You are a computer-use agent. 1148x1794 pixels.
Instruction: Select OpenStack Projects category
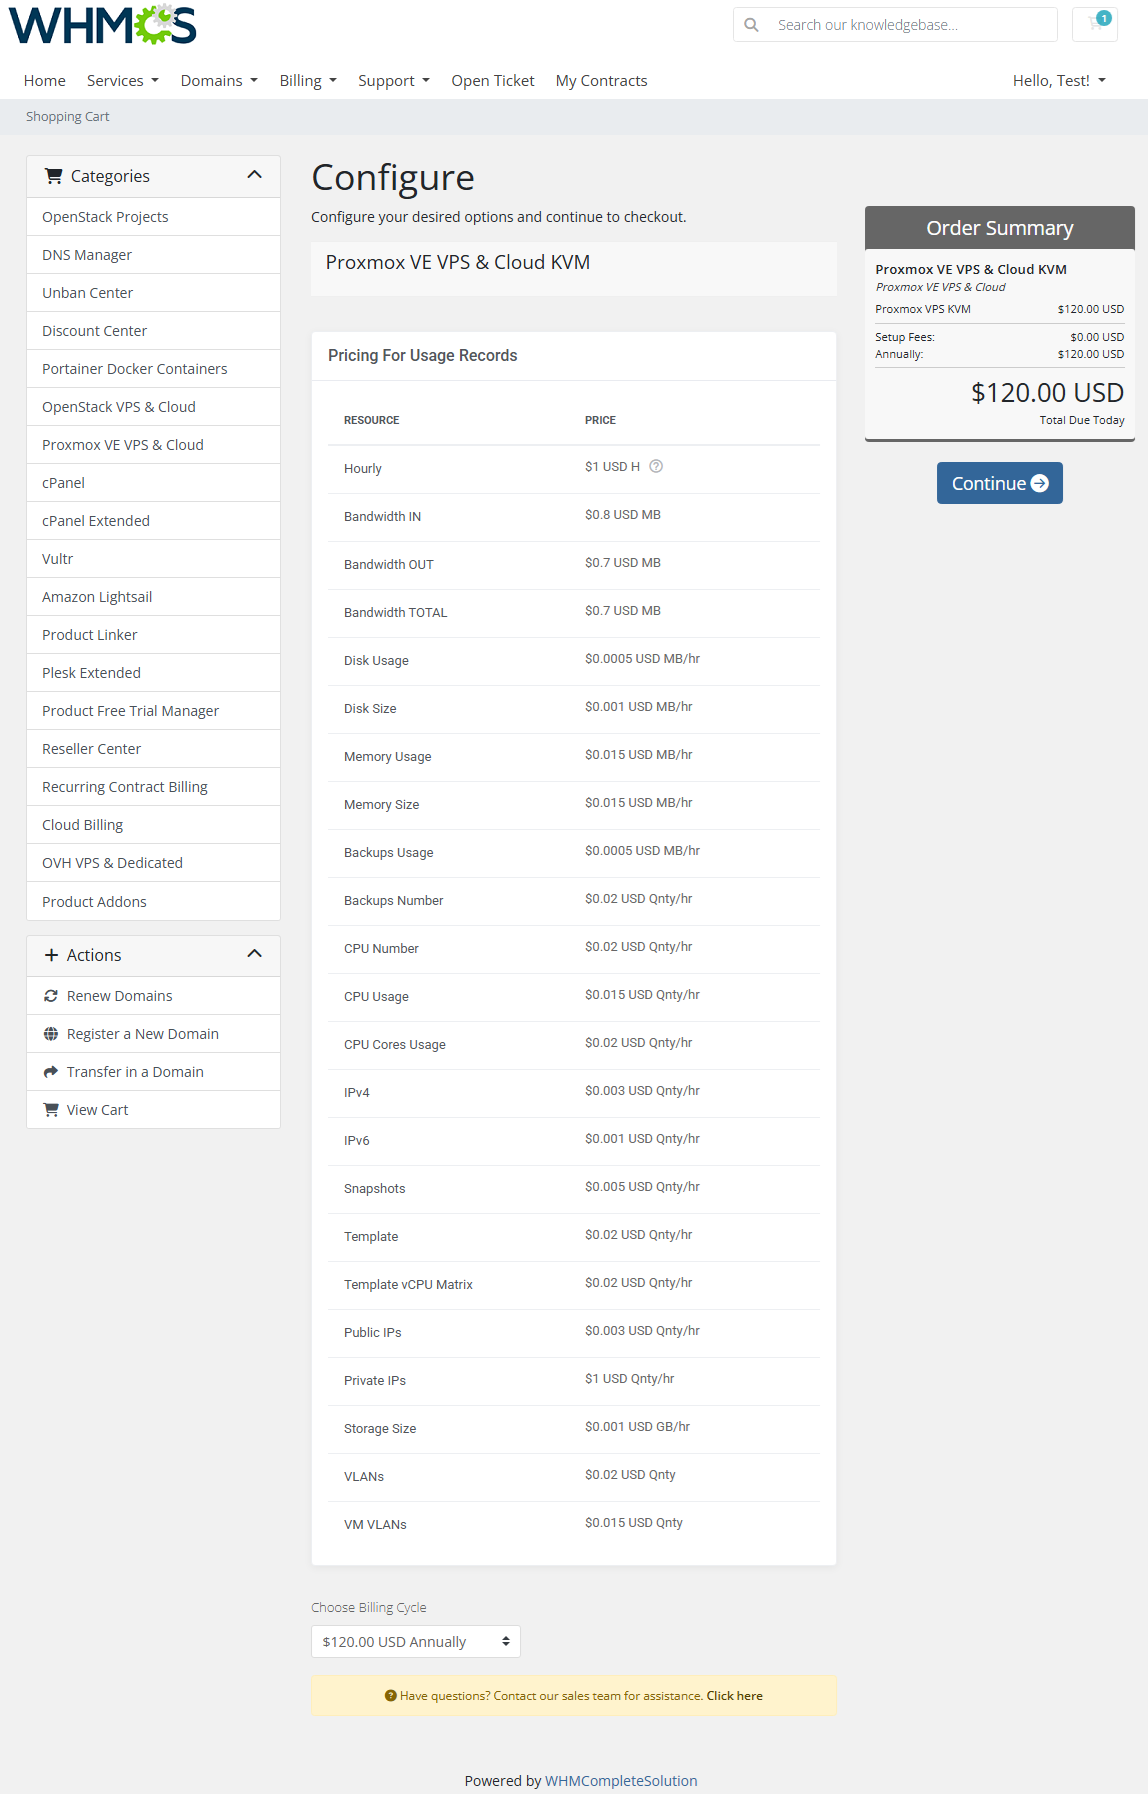[x=153, y=217]
